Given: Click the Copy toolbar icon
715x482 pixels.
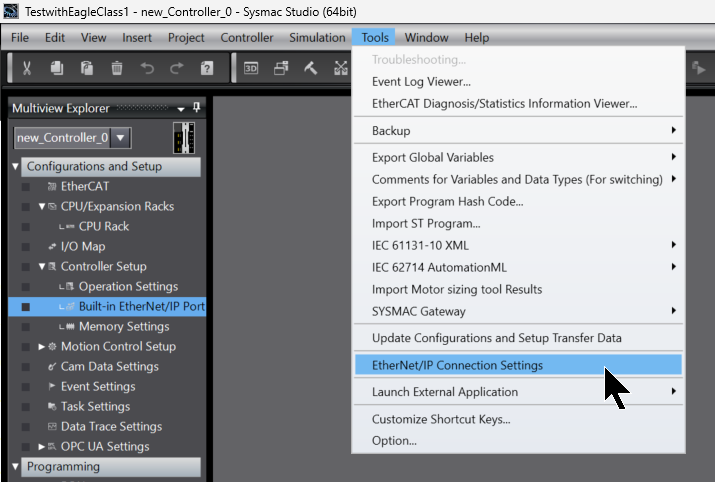Looking at the screenshot, I should pyautogui.click(x=57, y=68).
